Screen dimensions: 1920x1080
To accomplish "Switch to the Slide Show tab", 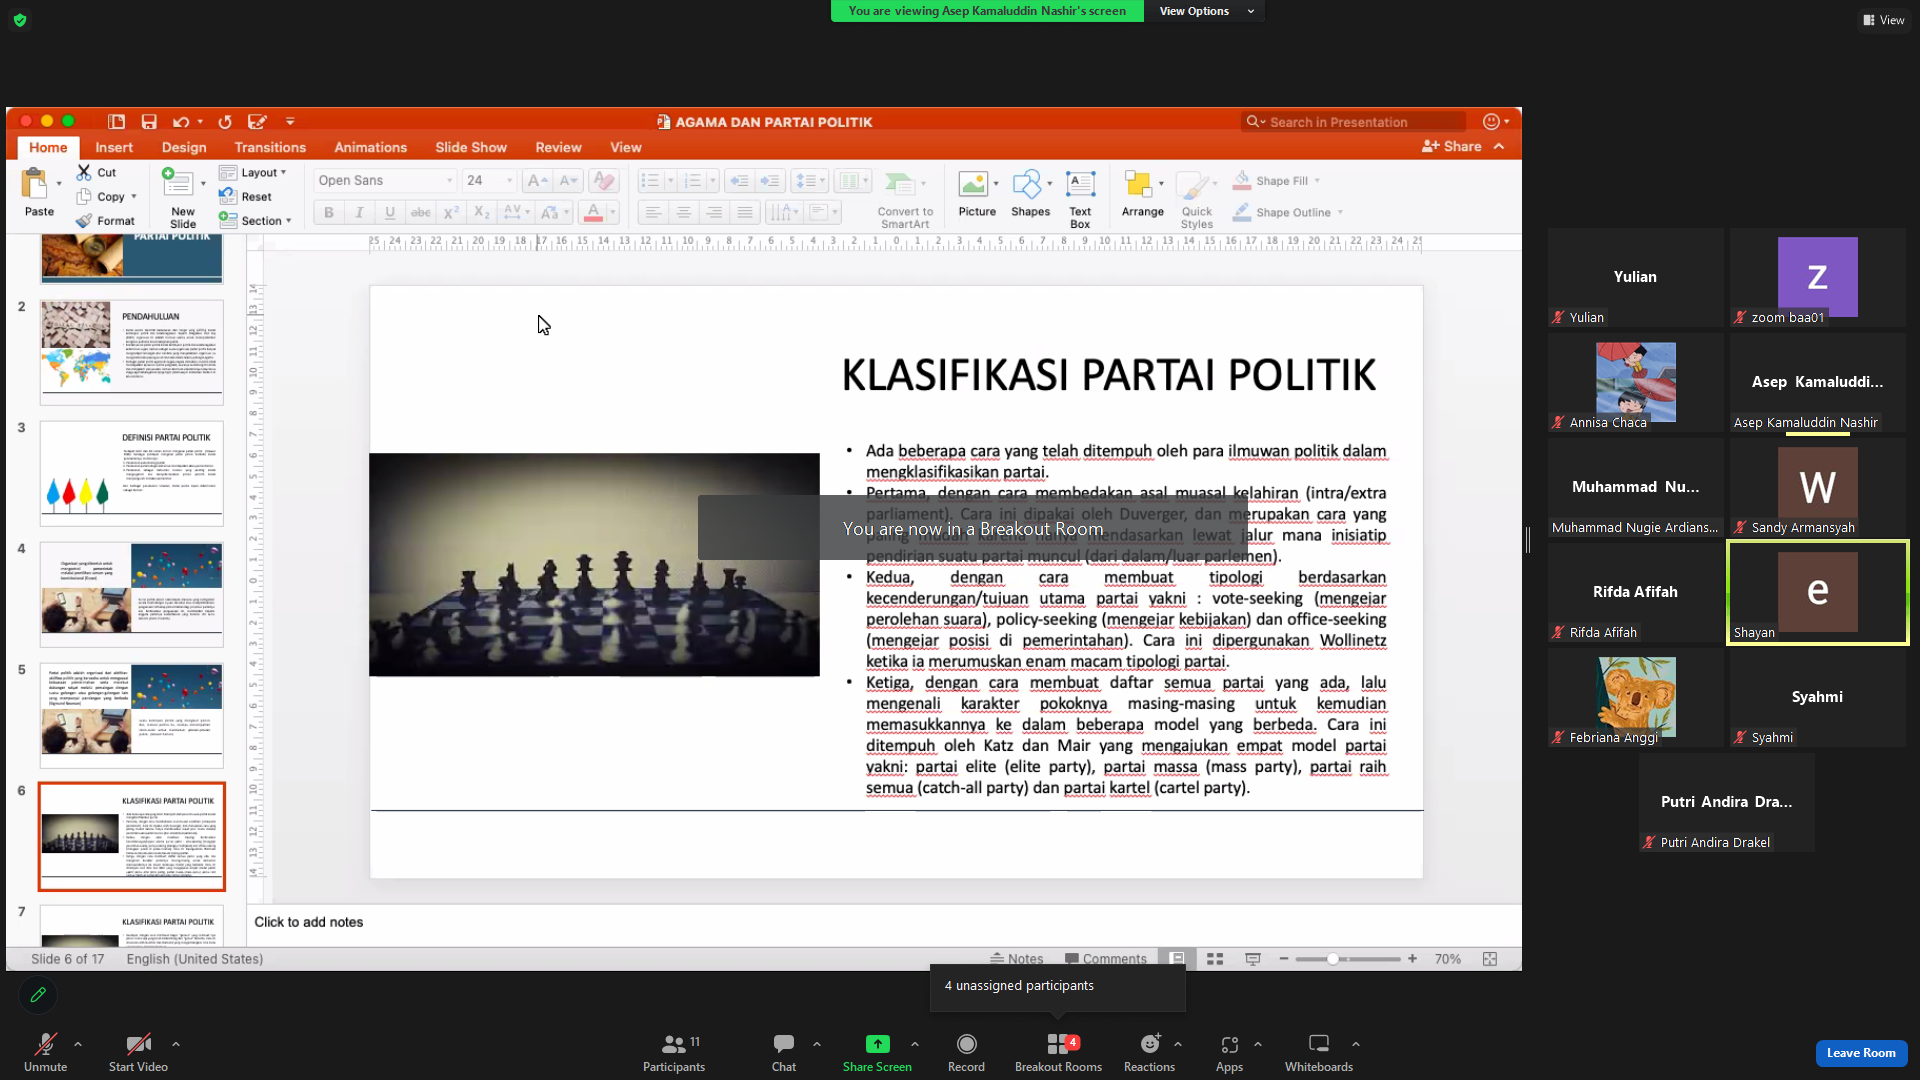I will 471,147.
